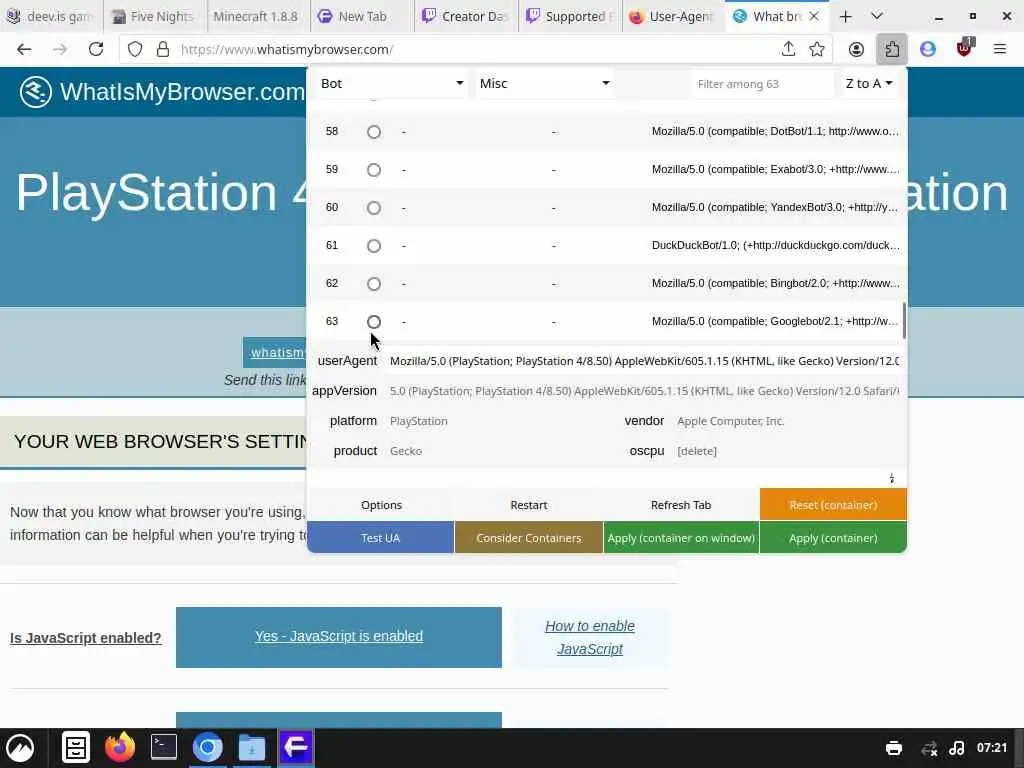
Task: Select row 61 DuckDuckBot radio button
Action: click(x=374, y=246)
